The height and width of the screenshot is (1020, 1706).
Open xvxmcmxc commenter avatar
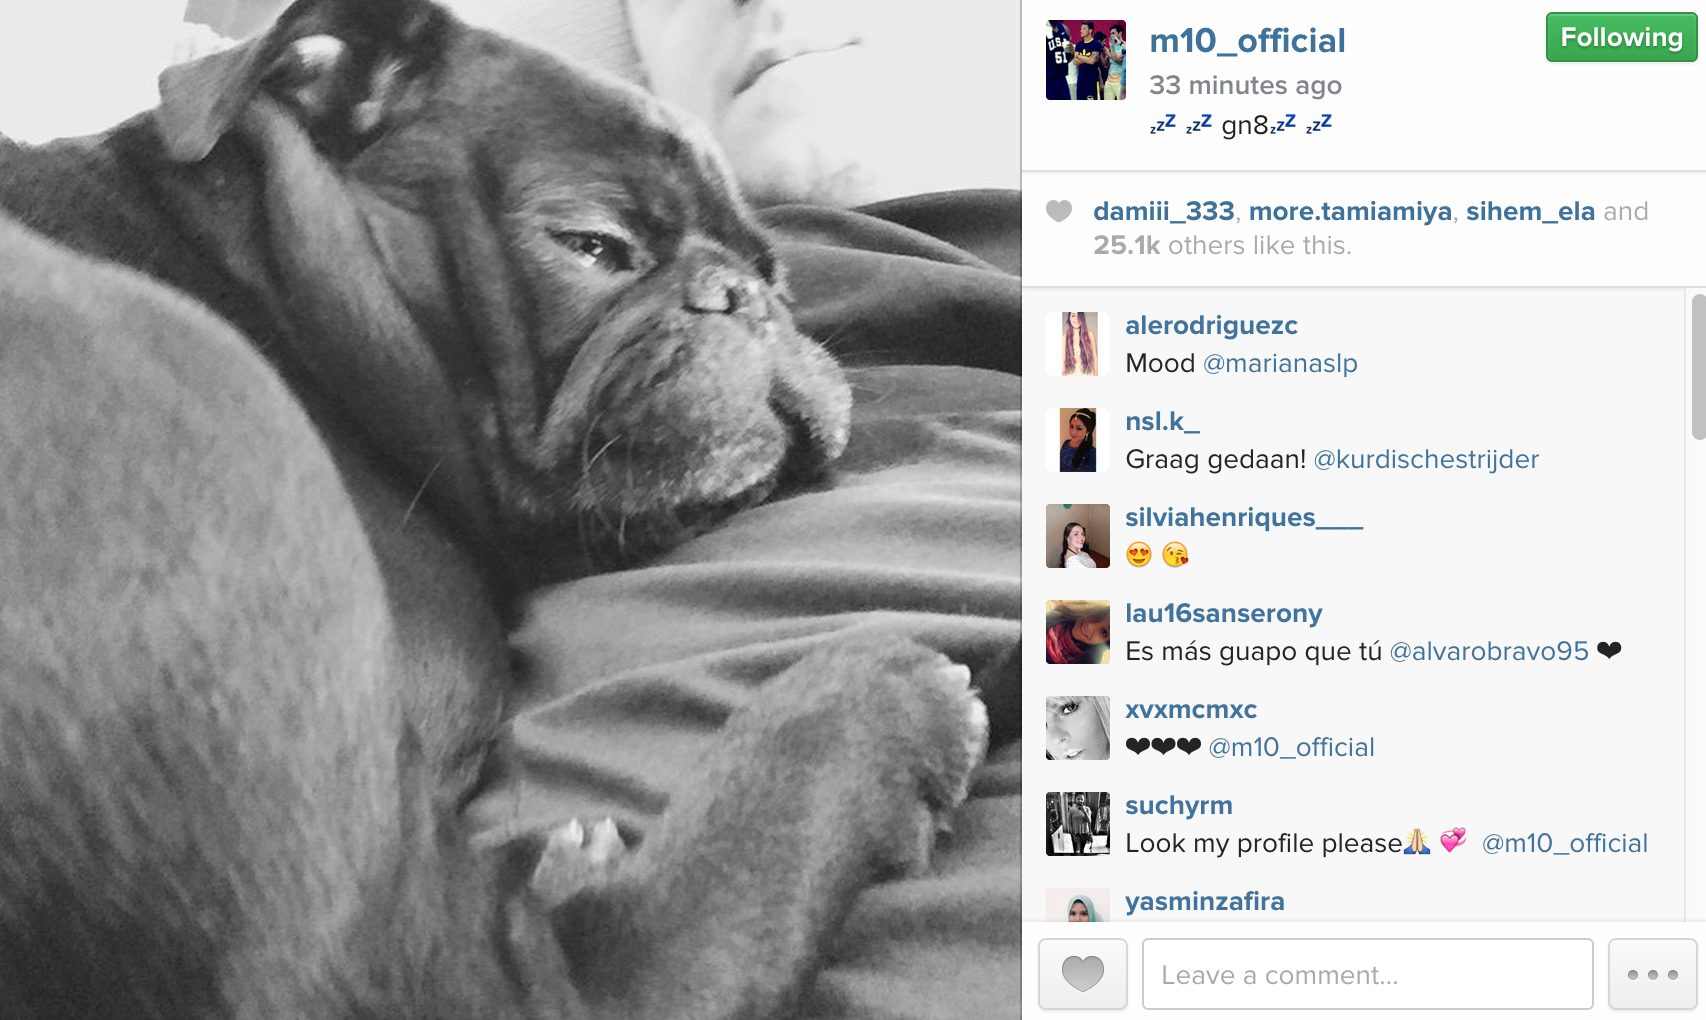(1078, 728)
